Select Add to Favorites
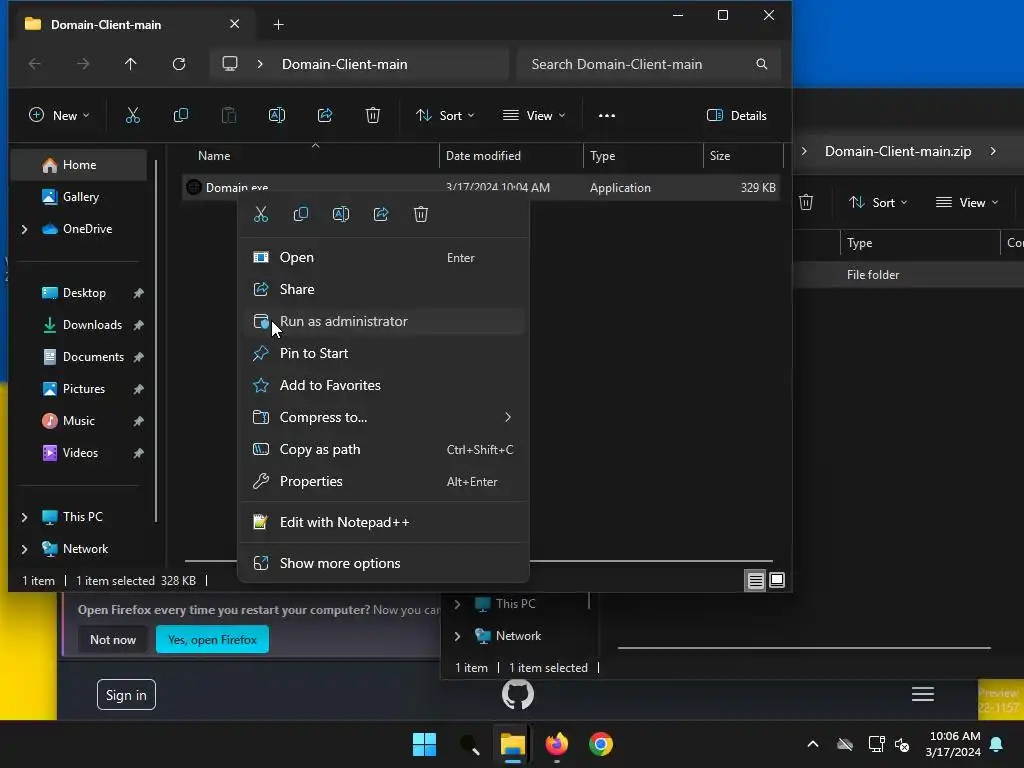Viewport: 1024px width, 768px height. (x=383, y=385)
